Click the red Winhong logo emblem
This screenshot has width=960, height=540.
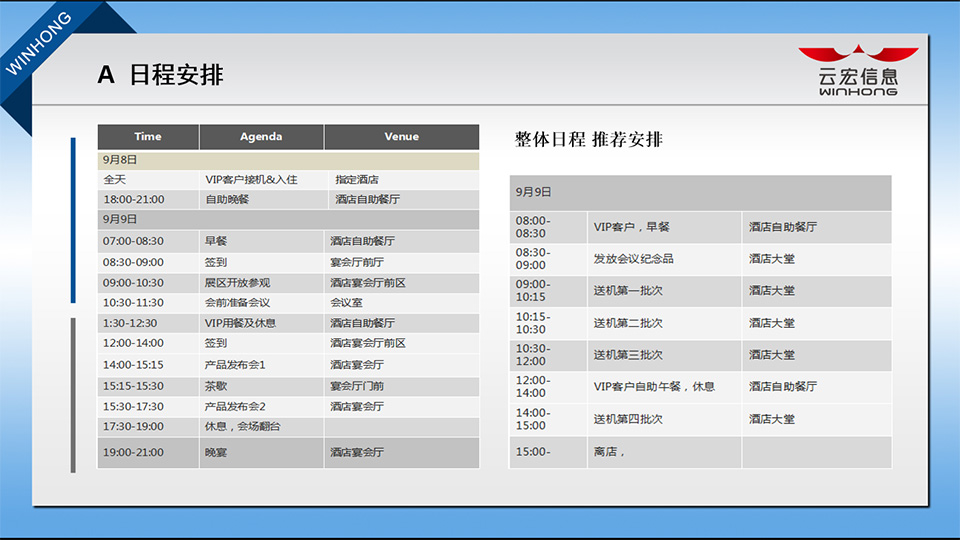(857, 54)
